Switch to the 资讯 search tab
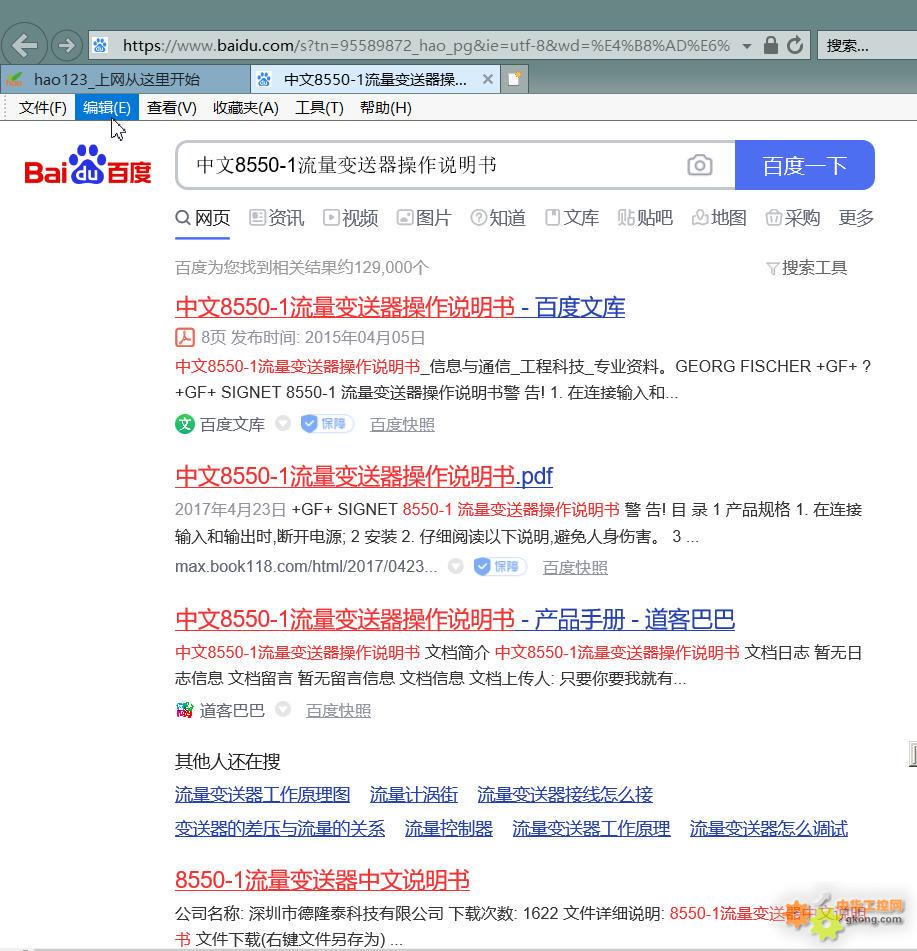Screen dimensions: 917x951 (277, 218)
